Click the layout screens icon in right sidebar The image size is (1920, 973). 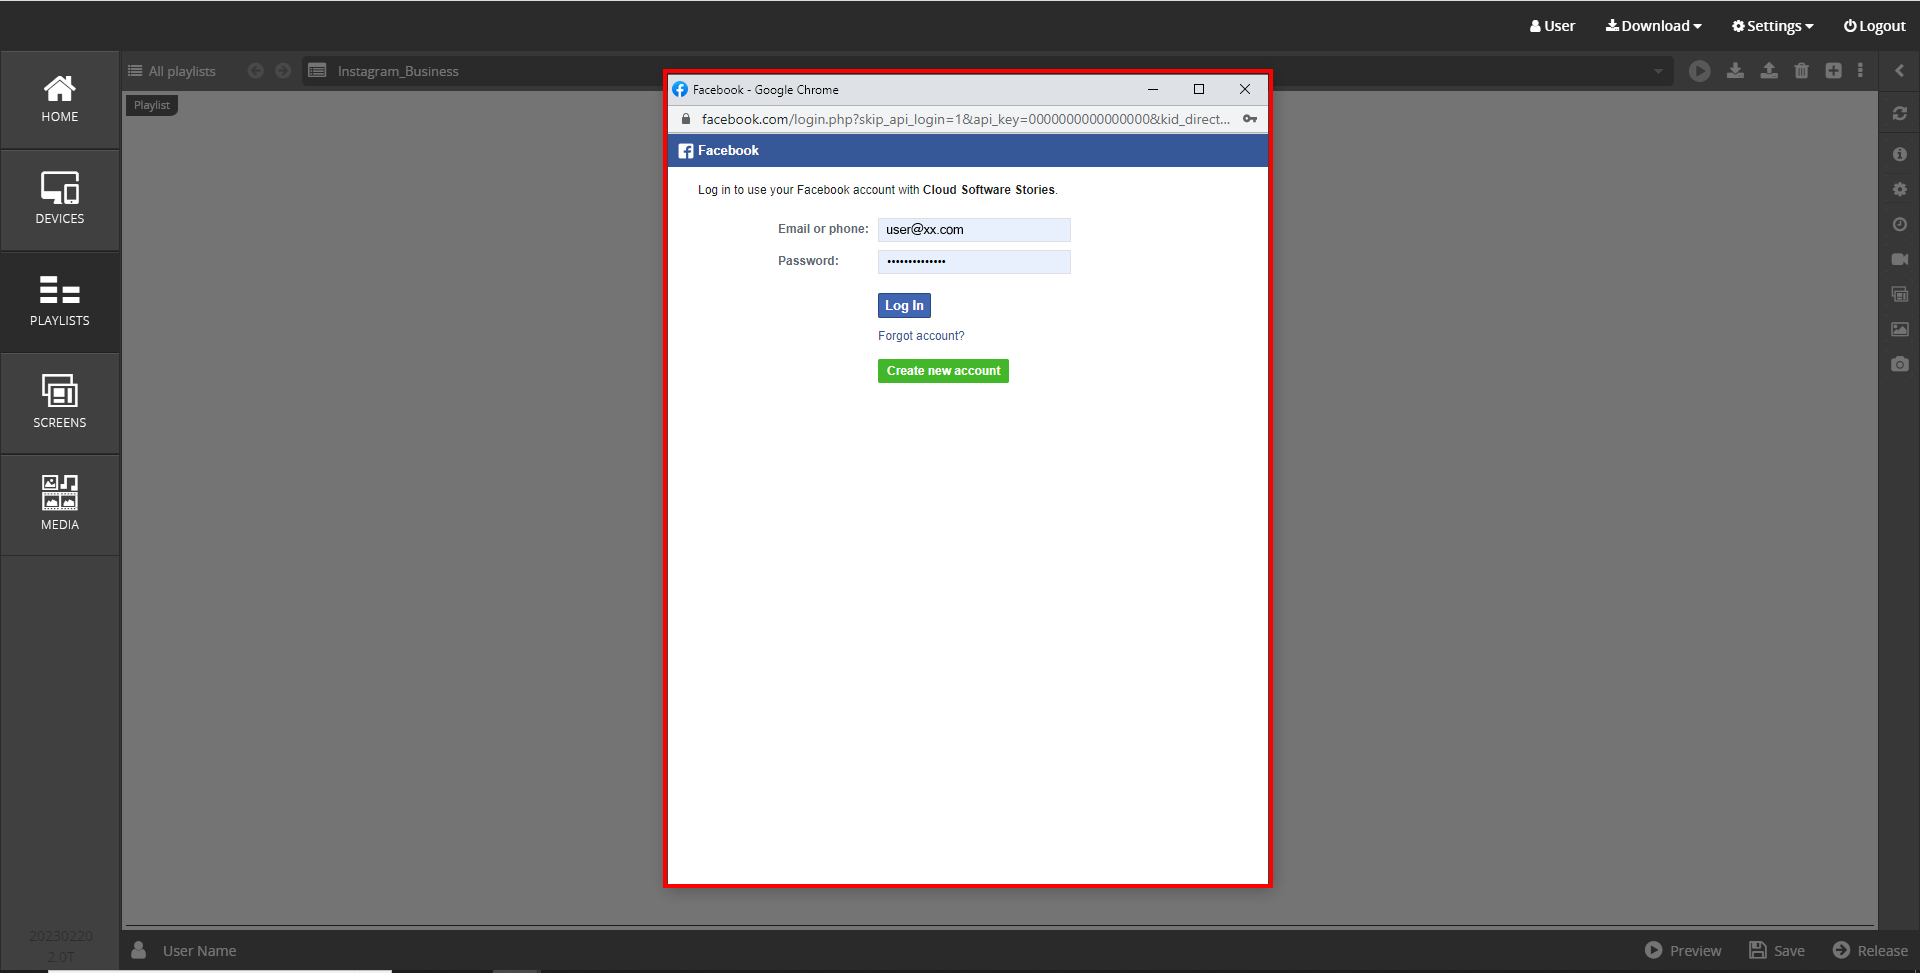[1900, 294]
